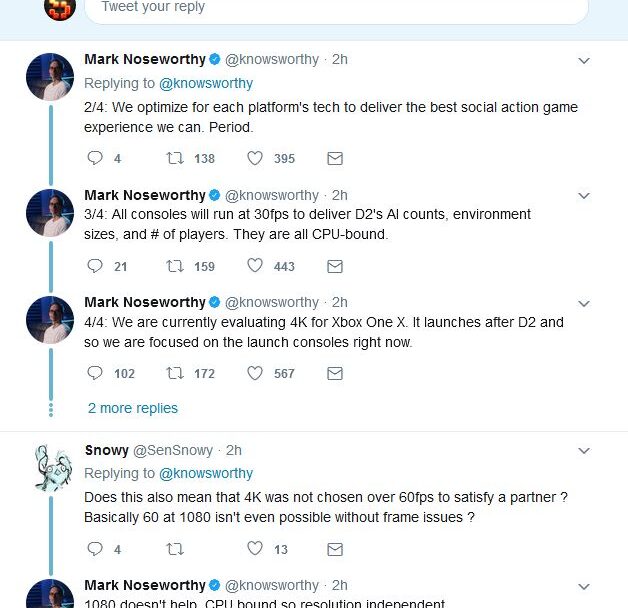Type in the Tweet your reply field

click(x=335, y=8)
